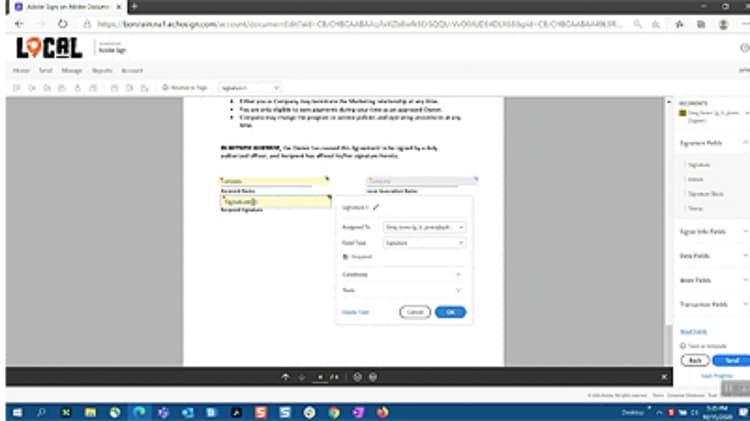This screenshot has width=750, height=421.
Task: Click the Back button in right panel
Action: pos(695,361)
